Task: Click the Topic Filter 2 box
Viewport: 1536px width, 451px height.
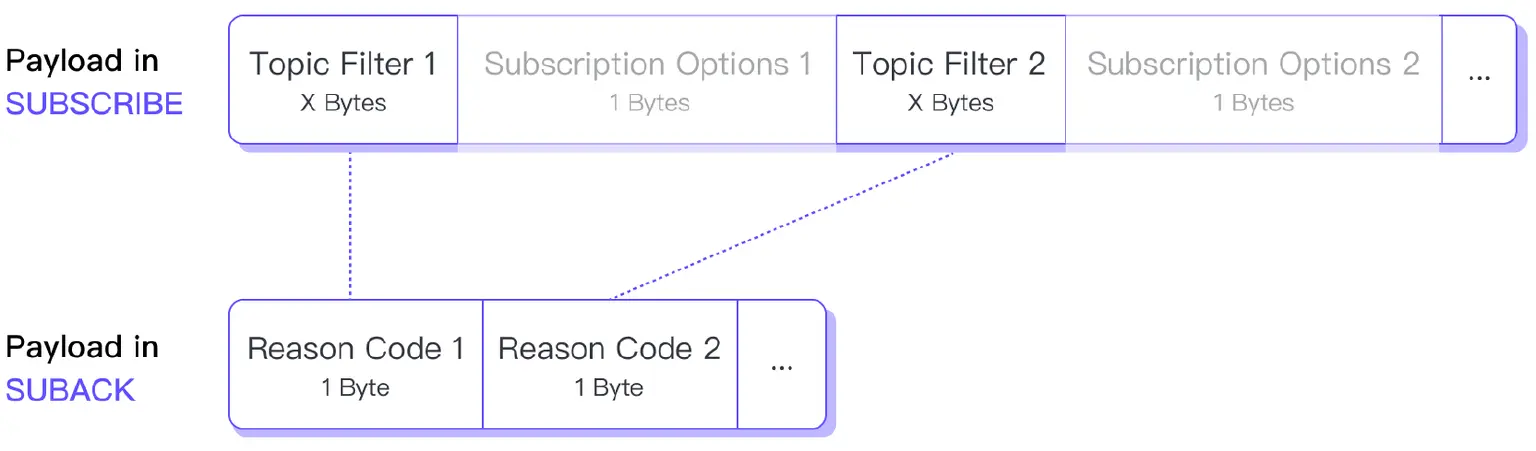Action: (949, 79)
